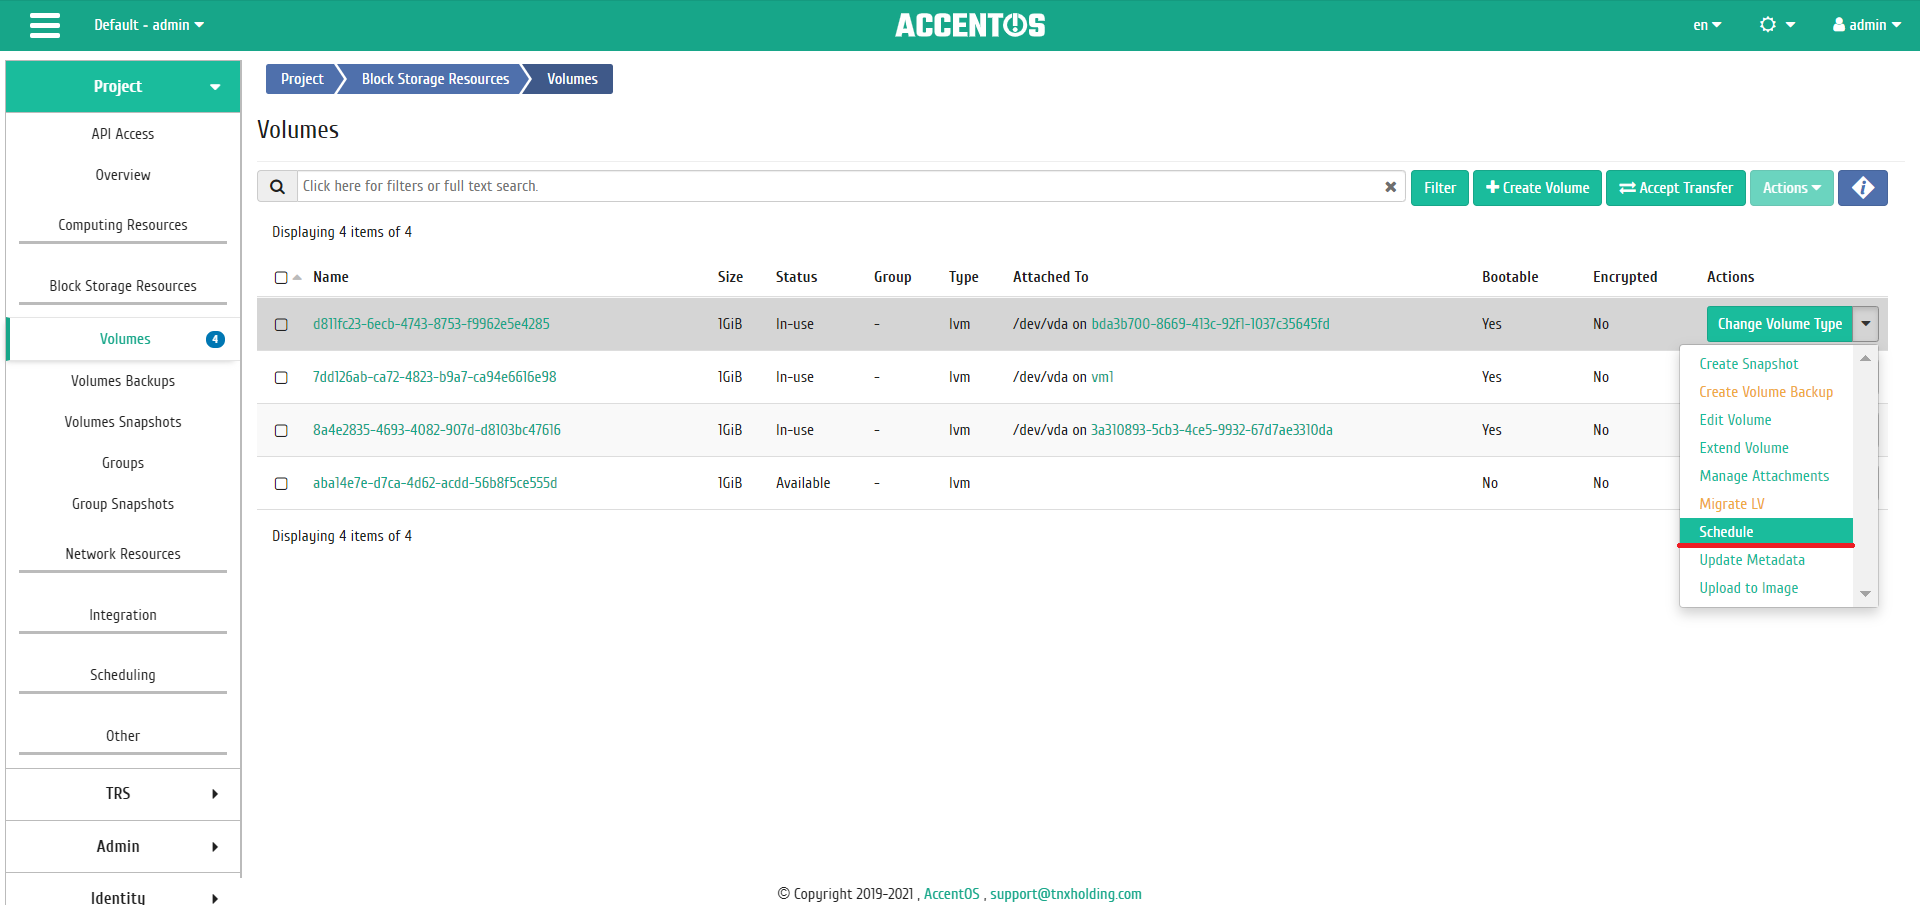Collapse the Project sidebar section
This screenshot has height=905, width=1920.
tap(123, 86)
